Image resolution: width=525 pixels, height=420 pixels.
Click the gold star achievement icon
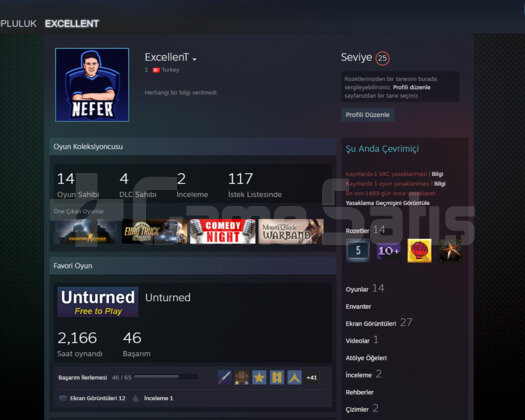click(259, 377)
